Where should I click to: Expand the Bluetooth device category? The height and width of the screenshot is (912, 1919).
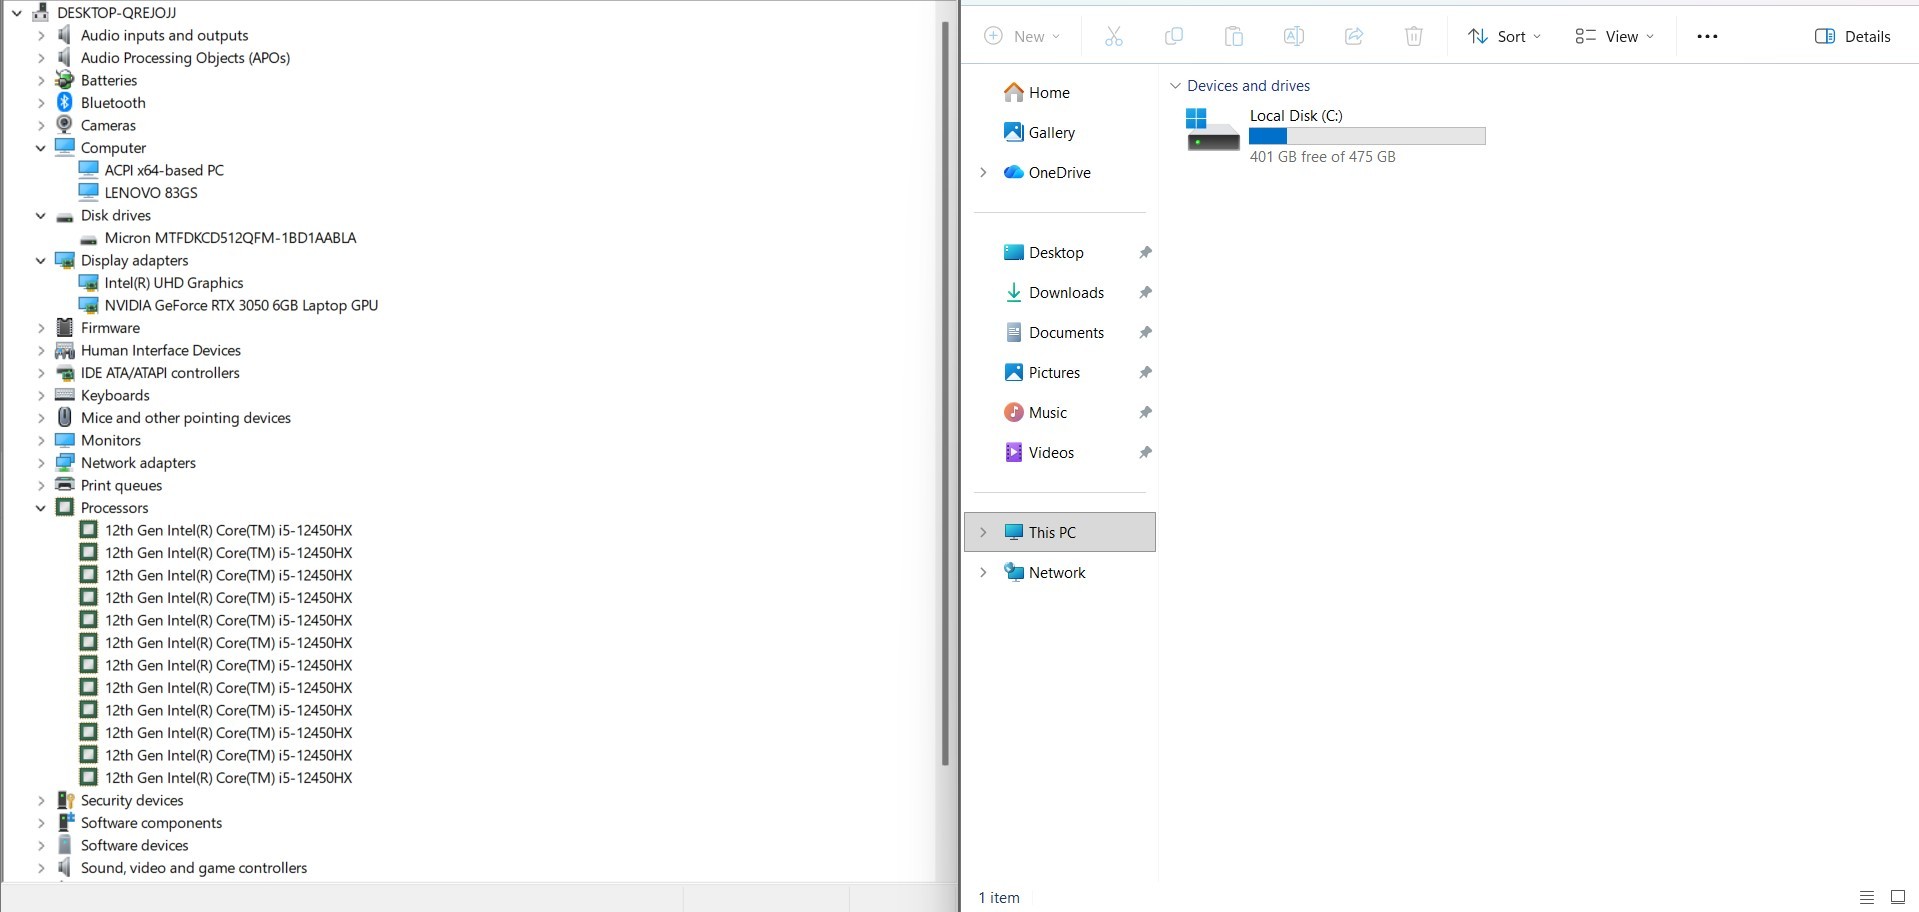(41, 103)
